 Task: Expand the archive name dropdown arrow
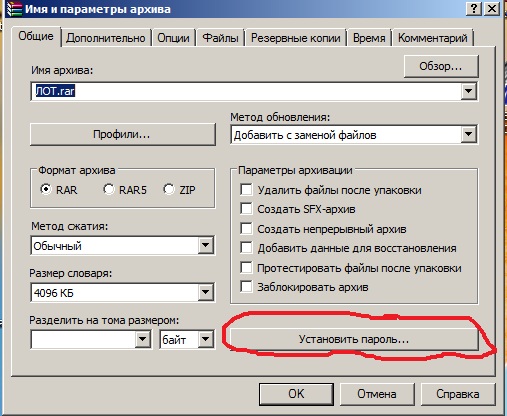(468, 91)
